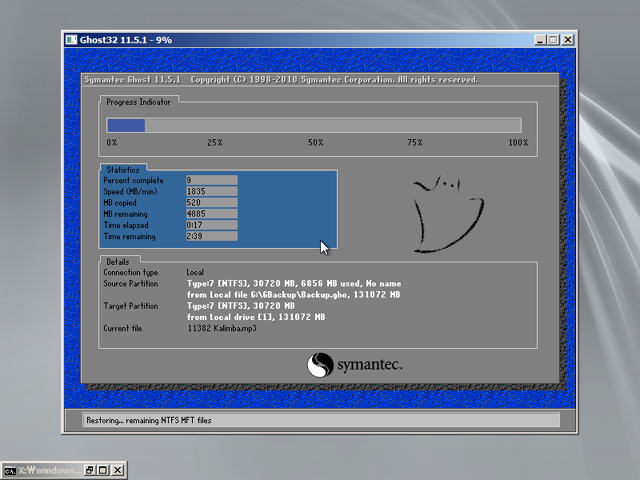Click the Ghost32 title bar app icon
640x480 pixels.
[x=71, y=40]
